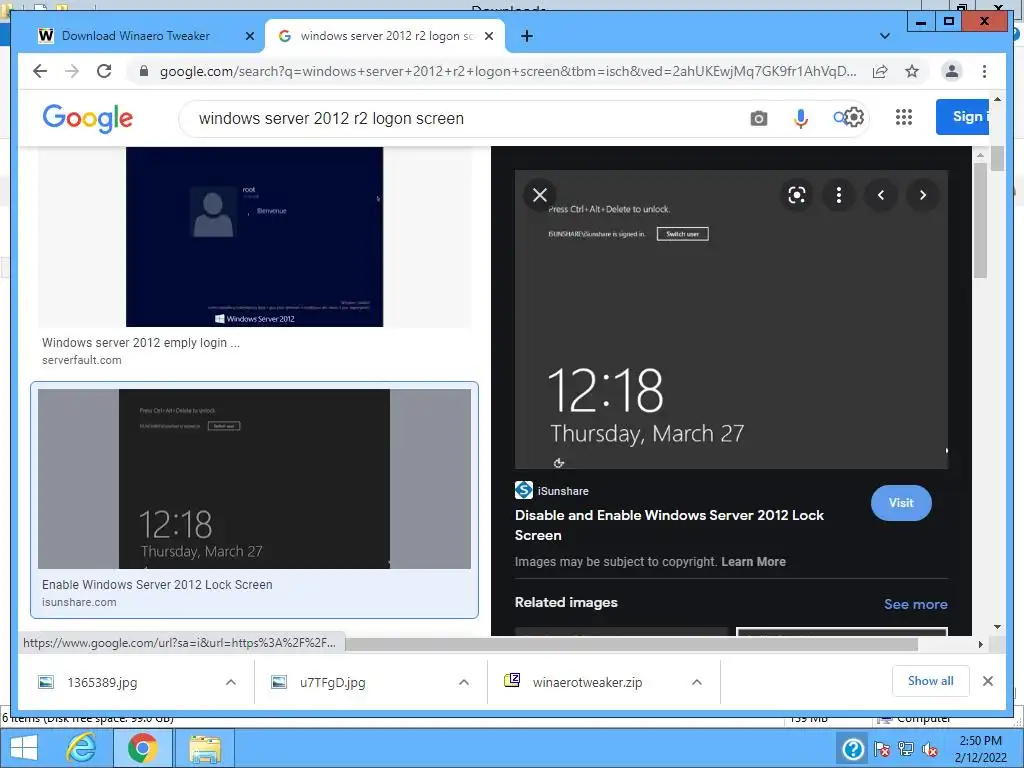The width and height of the screenshot is (1024, 768).
Task: Click the Visit button
Action: [901, 503]
